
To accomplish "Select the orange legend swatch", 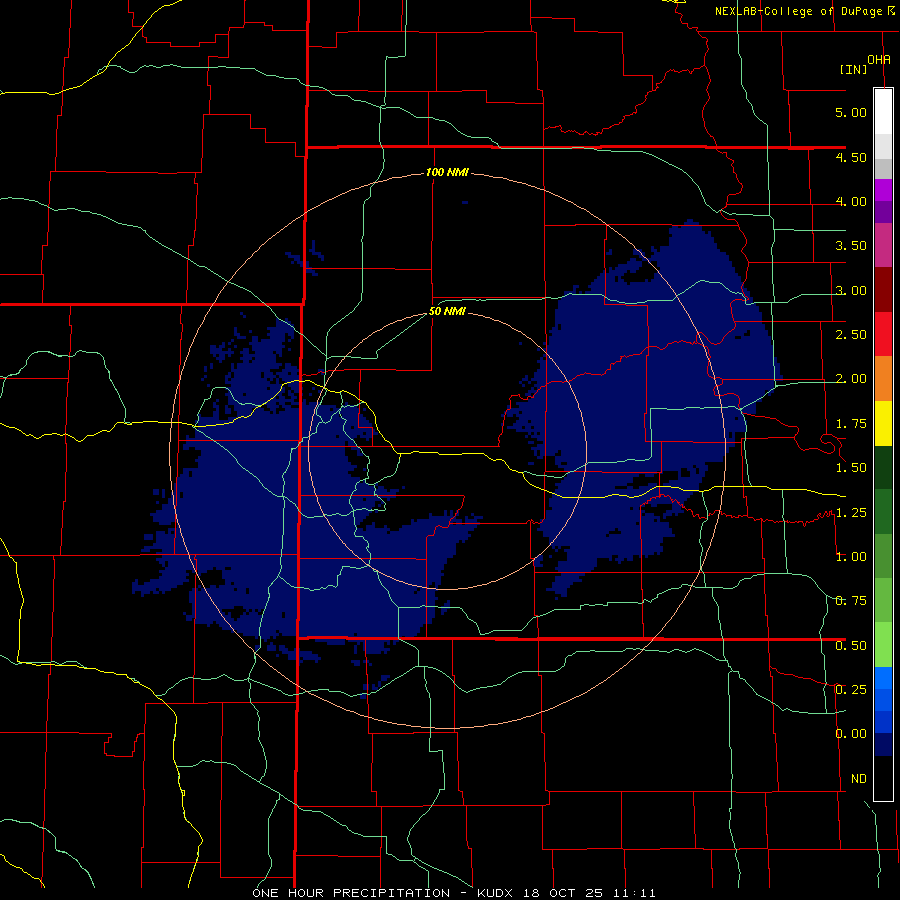I will [x=883, y=379].
